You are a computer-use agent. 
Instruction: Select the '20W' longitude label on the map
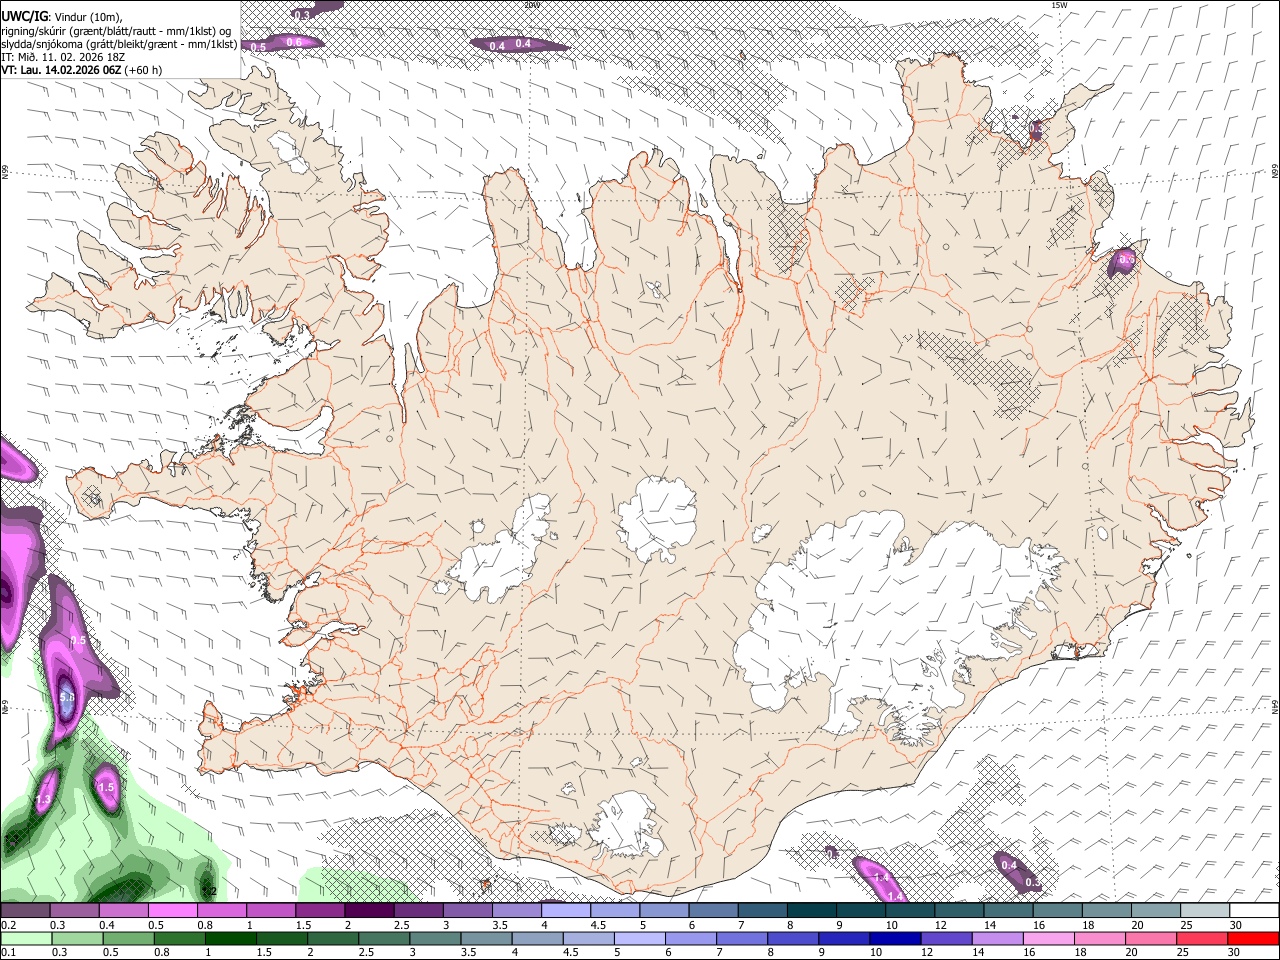(x=532, y=5)
